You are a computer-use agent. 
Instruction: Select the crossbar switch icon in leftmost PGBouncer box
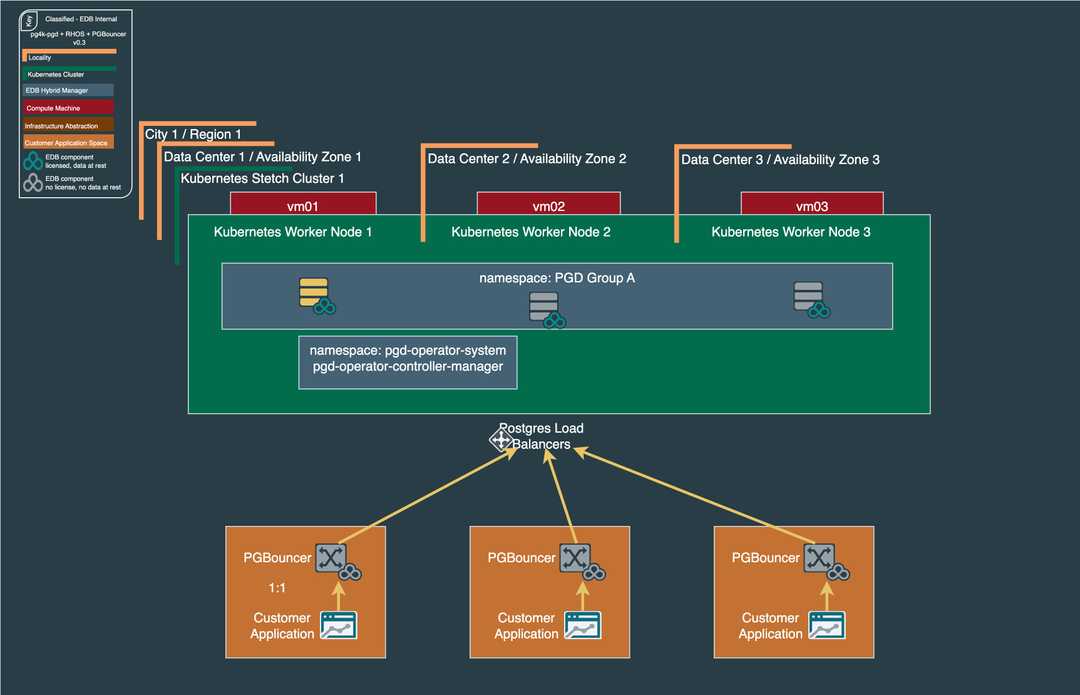[333, 558]
